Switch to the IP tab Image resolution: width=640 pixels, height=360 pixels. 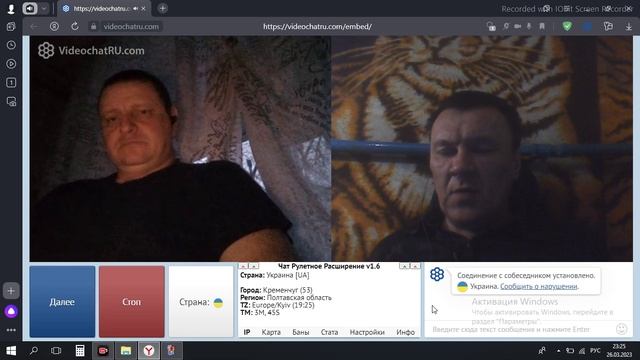click(x=247, y=332)
